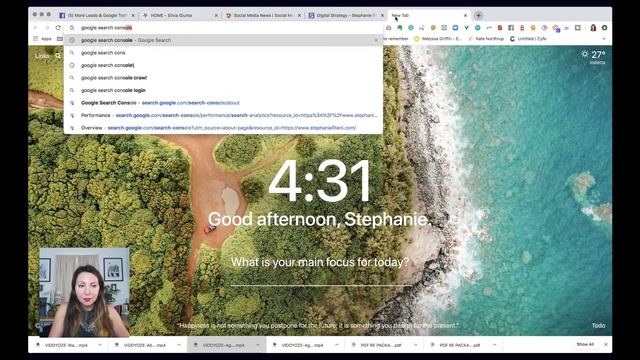Image resolution: width=640 pixels, height=360 pixels.
Task: Open the Evernote elephant extension
Action: [400, 28]
